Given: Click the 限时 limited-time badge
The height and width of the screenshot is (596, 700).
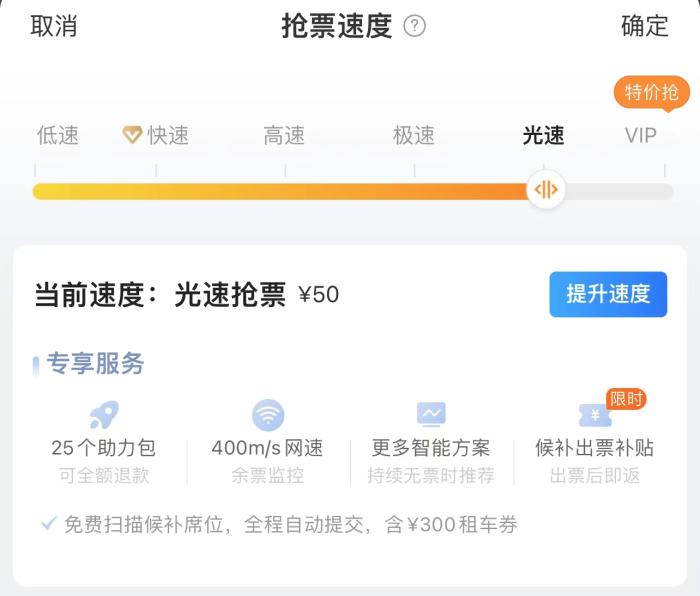Looking at the screenshot, I should [626, 399].
